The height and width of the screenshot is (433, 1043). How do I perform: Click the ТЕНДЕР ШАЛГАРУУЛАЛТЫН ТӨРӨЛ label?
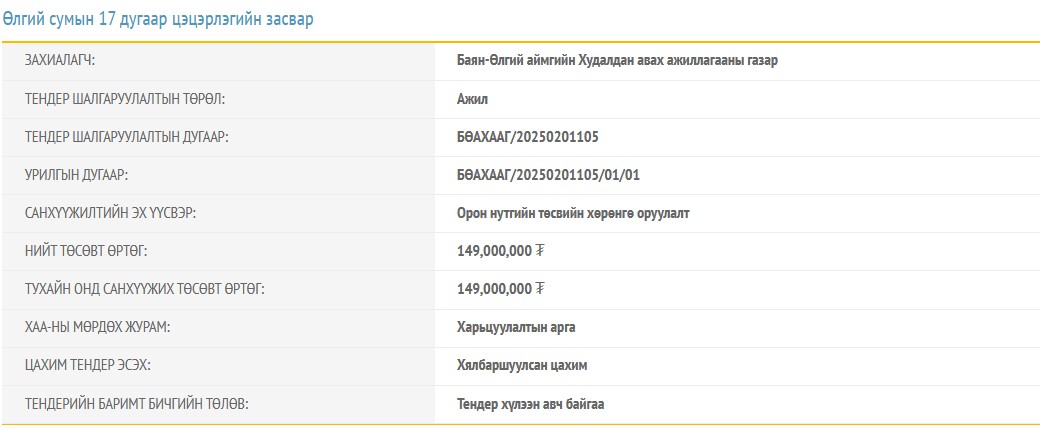coord(125,99)
